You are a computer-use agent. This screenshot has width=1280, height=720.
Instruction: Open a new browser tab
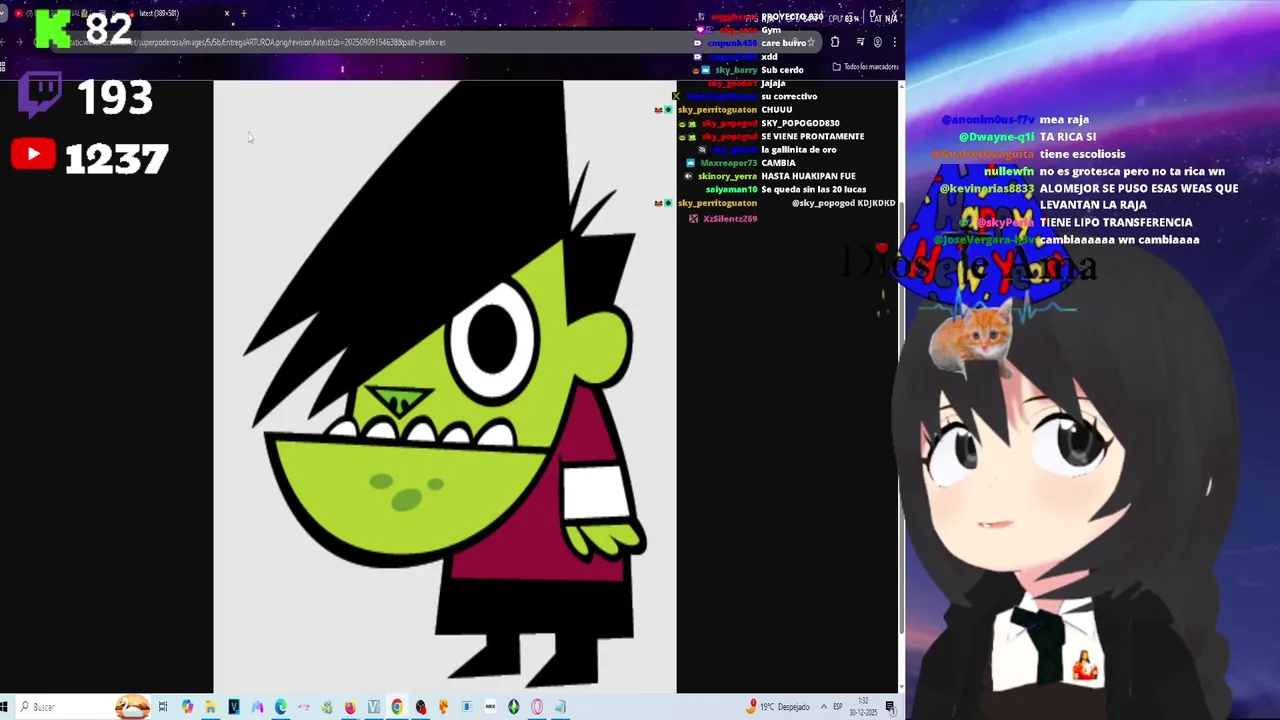coord(244,13)
